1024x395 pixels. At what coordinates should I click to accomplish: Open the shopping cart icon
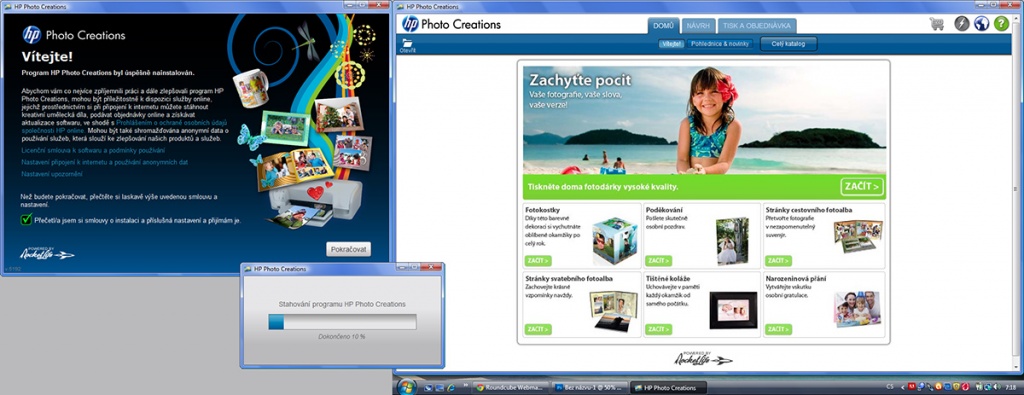coord(937,24)
